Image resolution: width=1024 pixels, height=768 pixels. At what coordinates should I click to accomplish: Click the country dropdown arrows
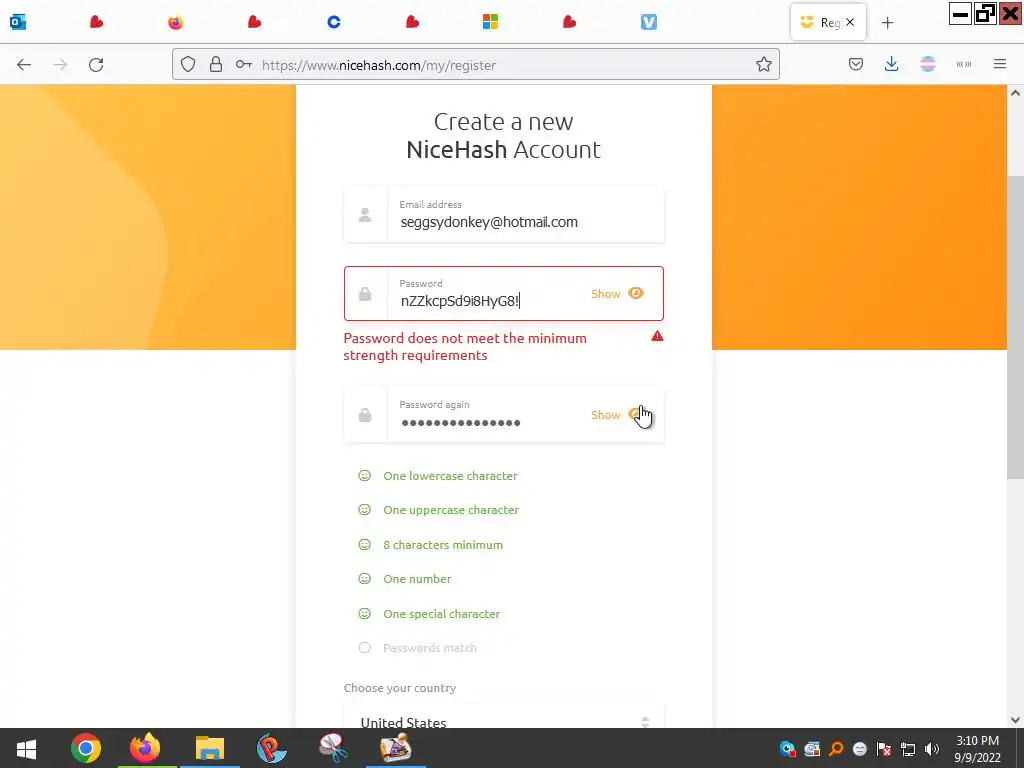[645, 722]
